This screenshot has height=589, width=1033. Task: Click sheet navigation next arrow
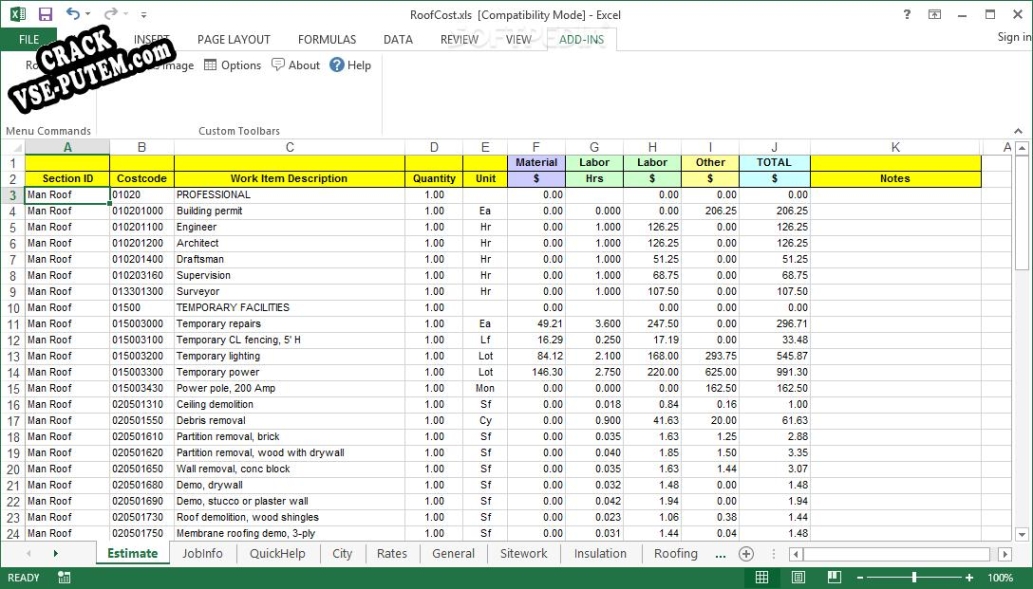(55, 553)
